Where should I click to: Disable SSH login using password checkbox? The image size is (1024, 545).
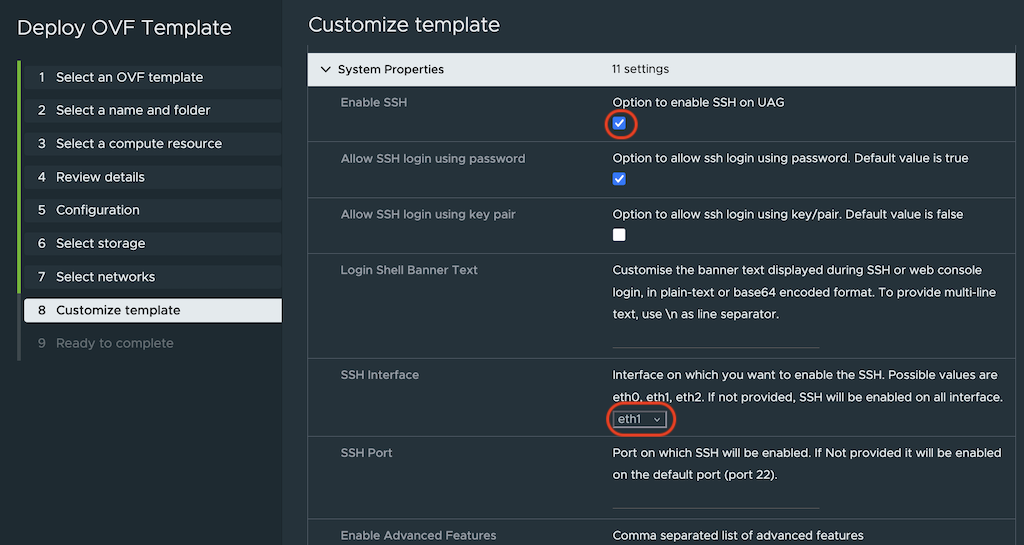coord(619,179)
